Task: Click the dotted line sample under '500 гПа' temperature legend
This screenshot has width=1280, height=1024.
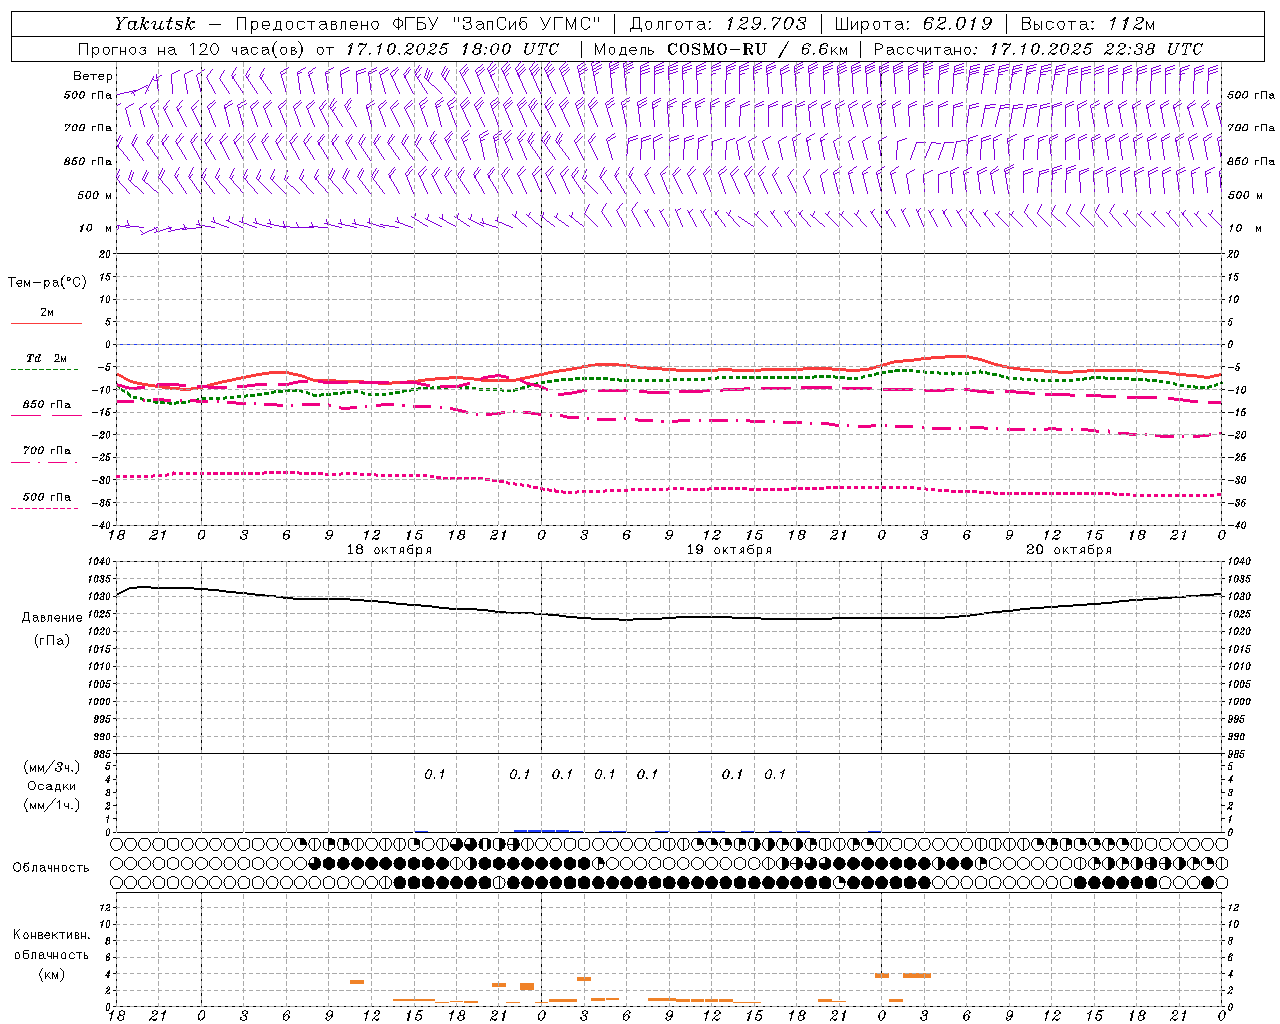Action: click(45, 508)
